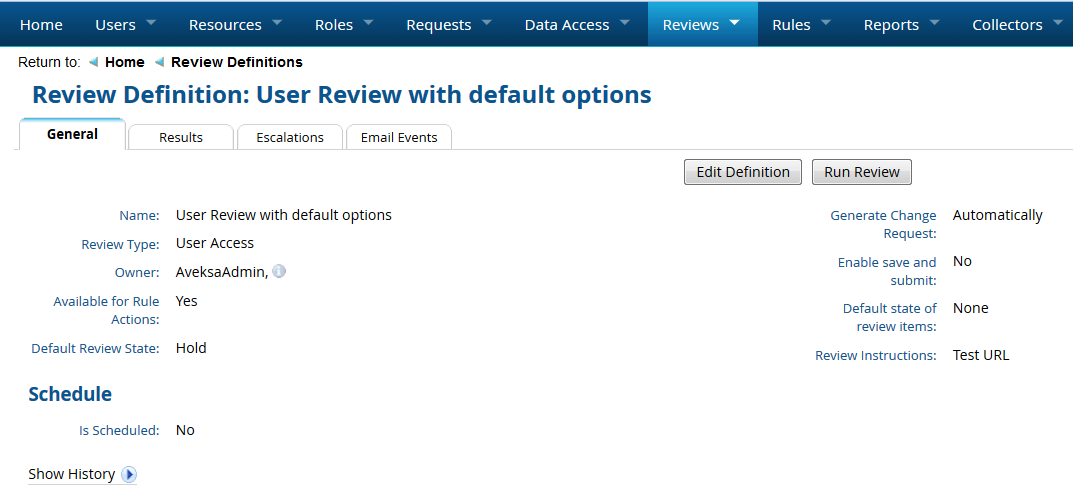Open the Roles dropdown menu

point(343,24)
